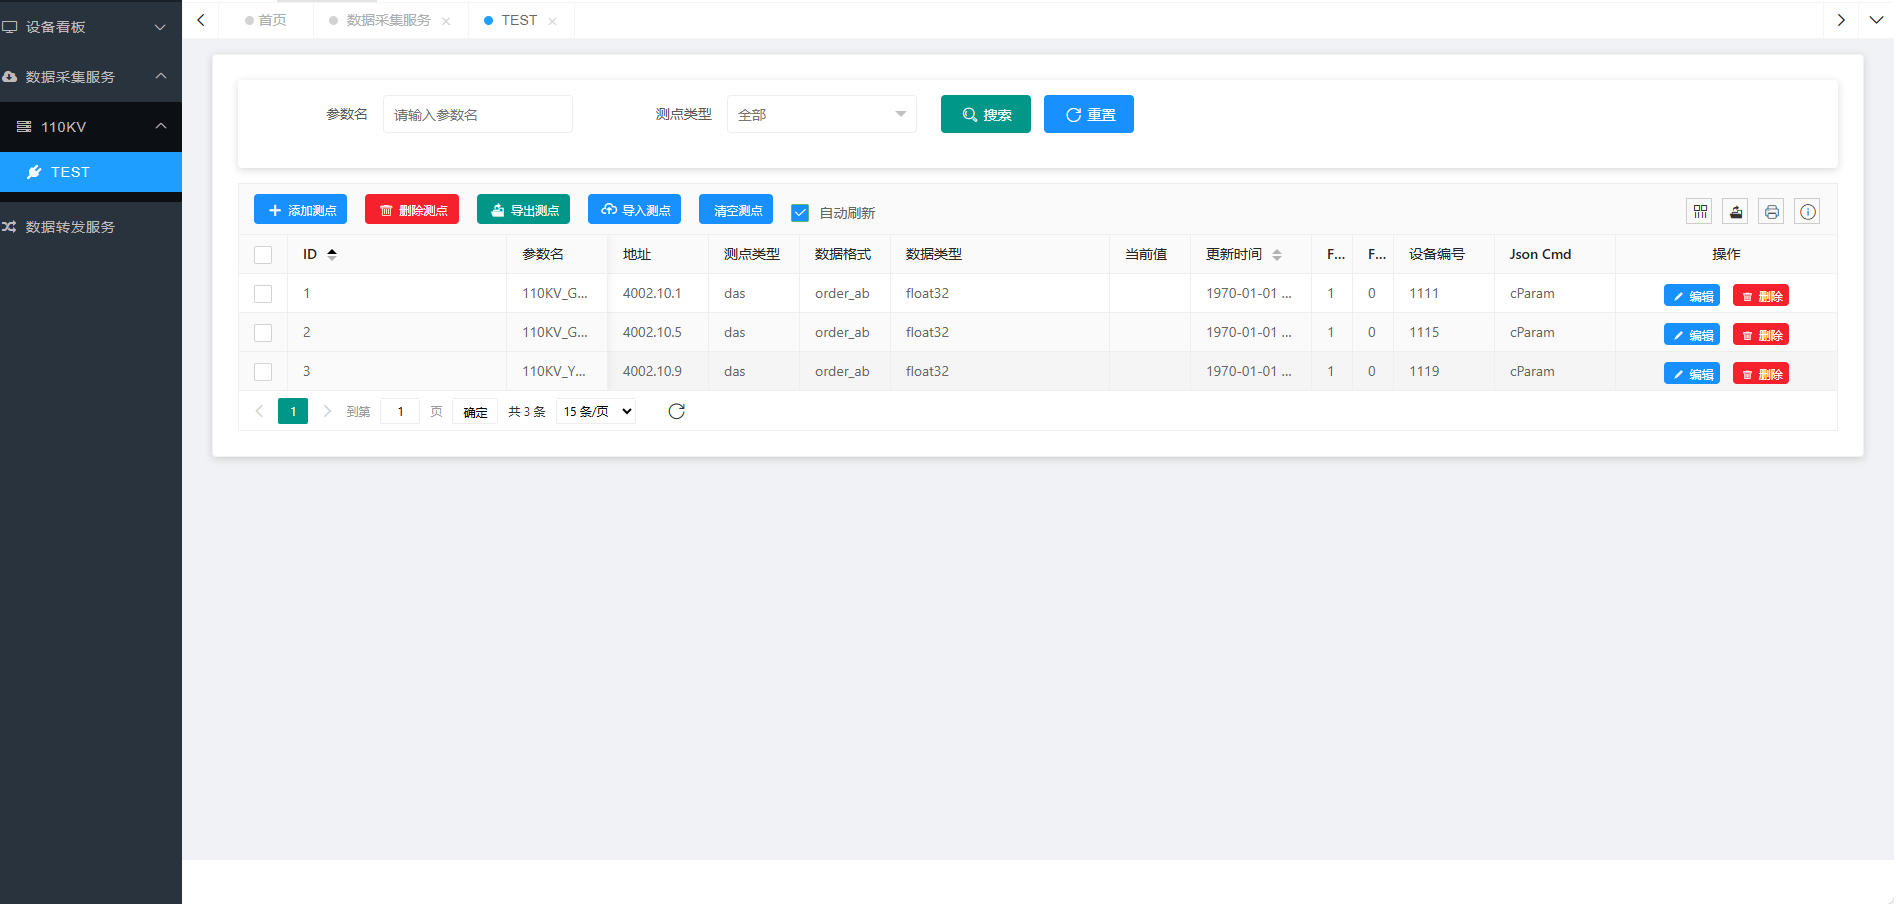The height and width of the screenshot is (905, 1896).
Task: Click the 参数名 input field
Action: 477,114
